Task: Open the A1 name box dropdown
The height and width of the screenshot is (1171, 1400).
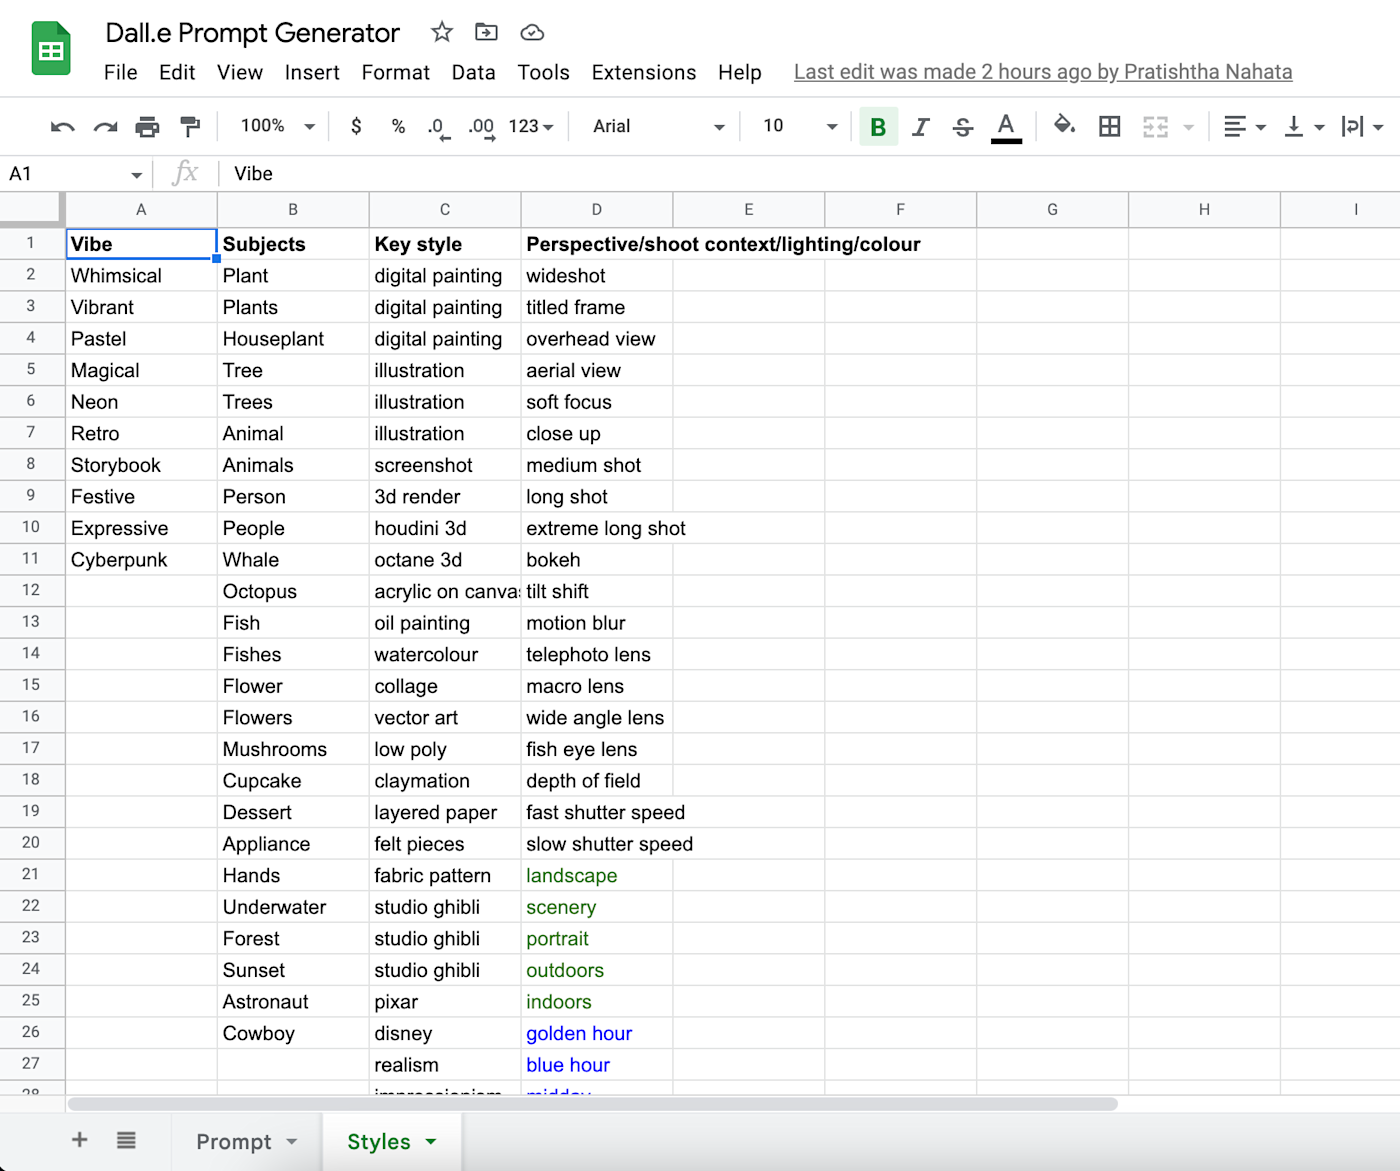Action: [136, 175]
